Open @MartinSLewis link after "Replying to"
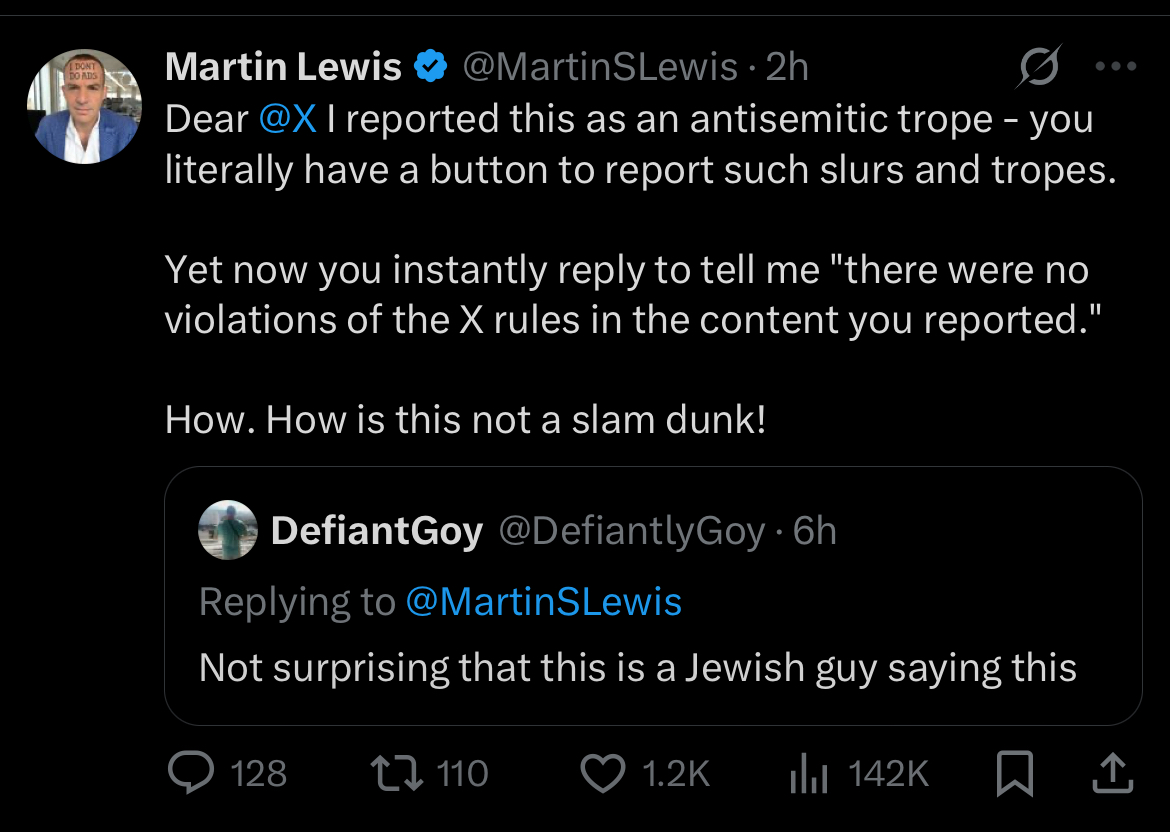Screen dimensions: 1170x832 click(544, 602)
